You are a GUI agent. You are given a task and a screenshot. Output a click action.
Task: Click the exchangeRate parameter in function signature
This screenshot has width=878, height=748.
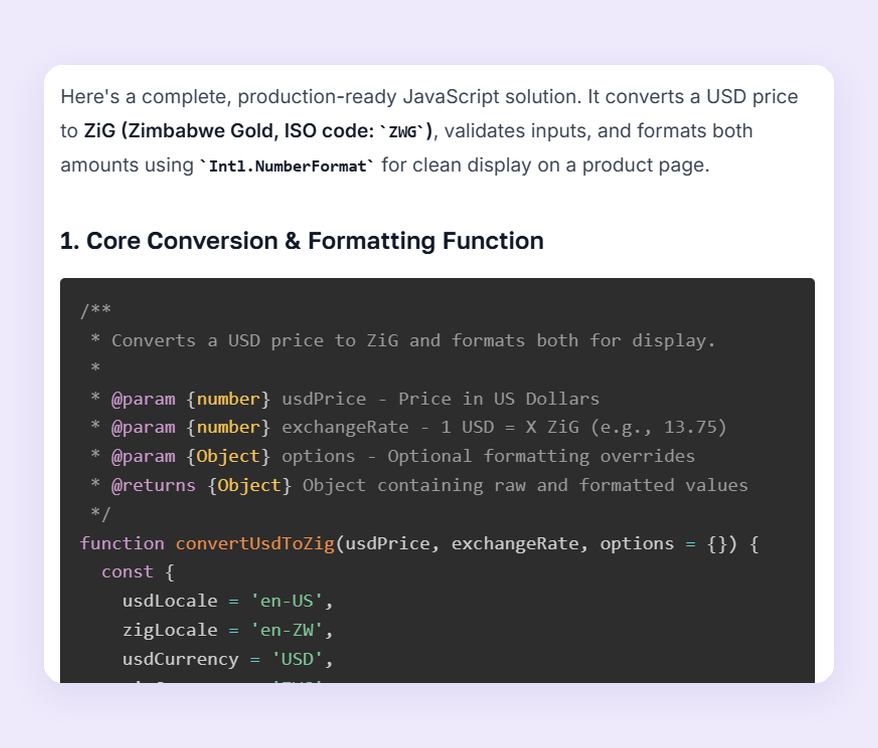(x=515, y=544)
